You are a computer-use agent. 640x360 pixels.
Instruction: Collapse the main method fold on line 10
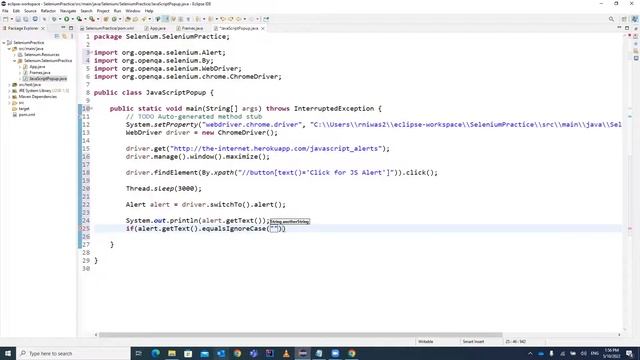[92, 109]
